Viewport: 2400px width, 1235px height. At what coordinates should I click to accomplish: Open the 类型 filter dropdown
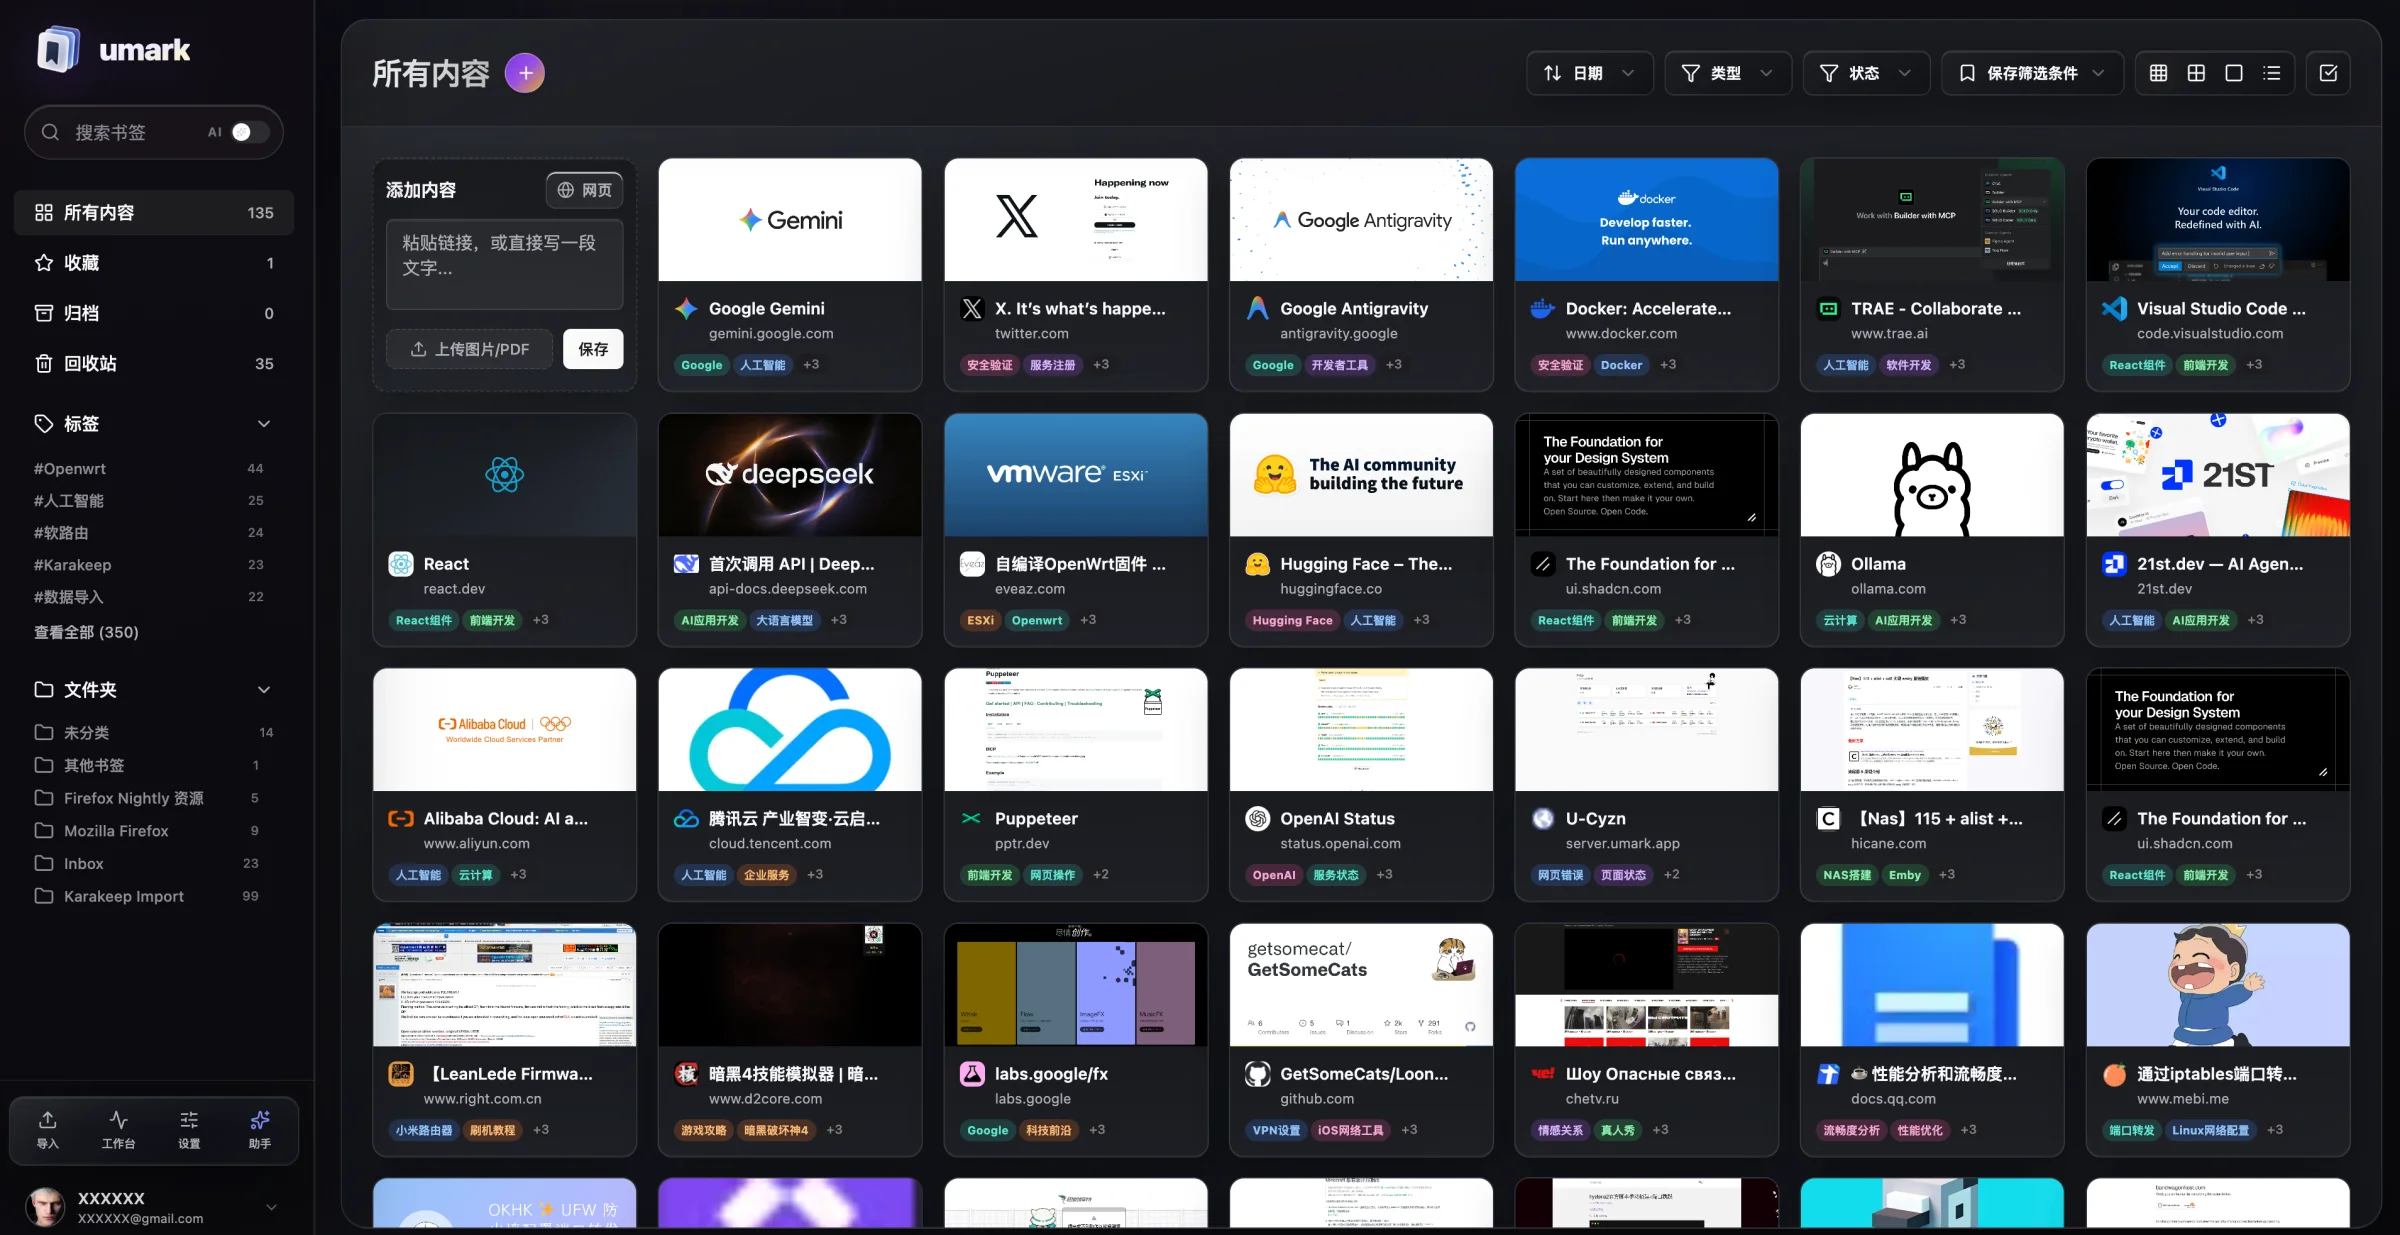(x=1728, y=73)
